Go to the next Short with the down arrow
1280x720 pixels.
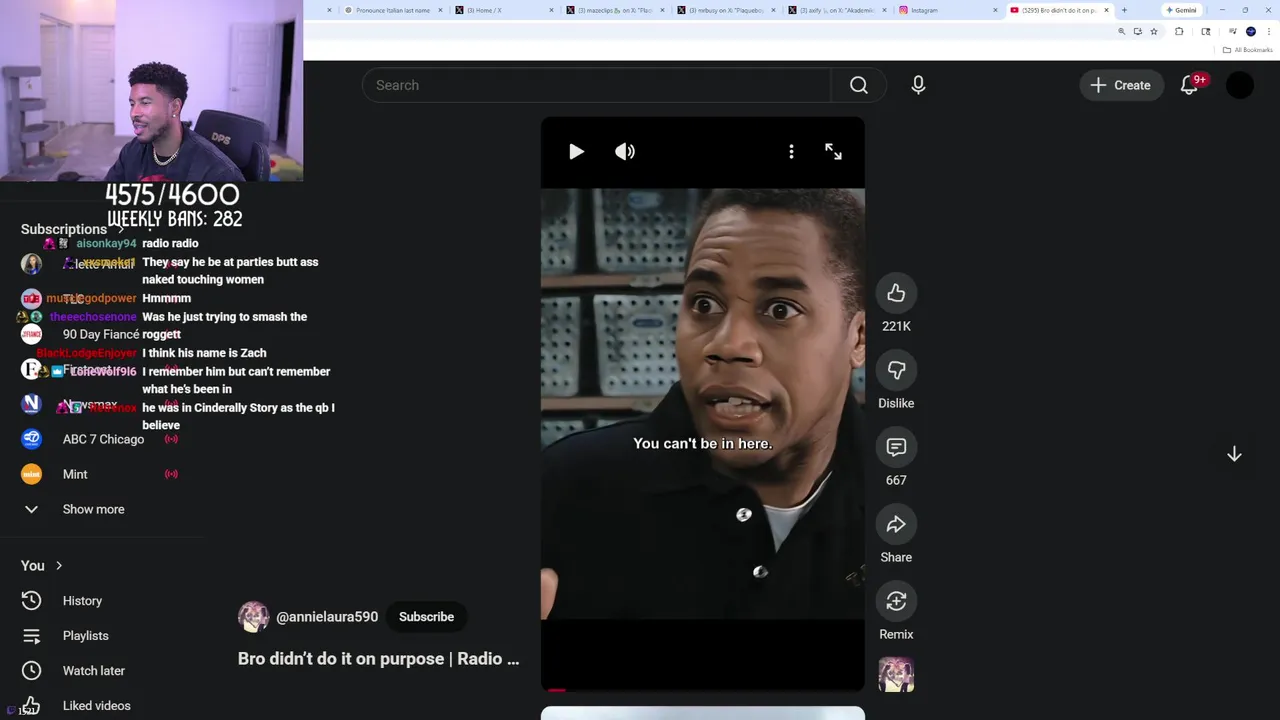pyautogui.click(x=1234, y=454)
